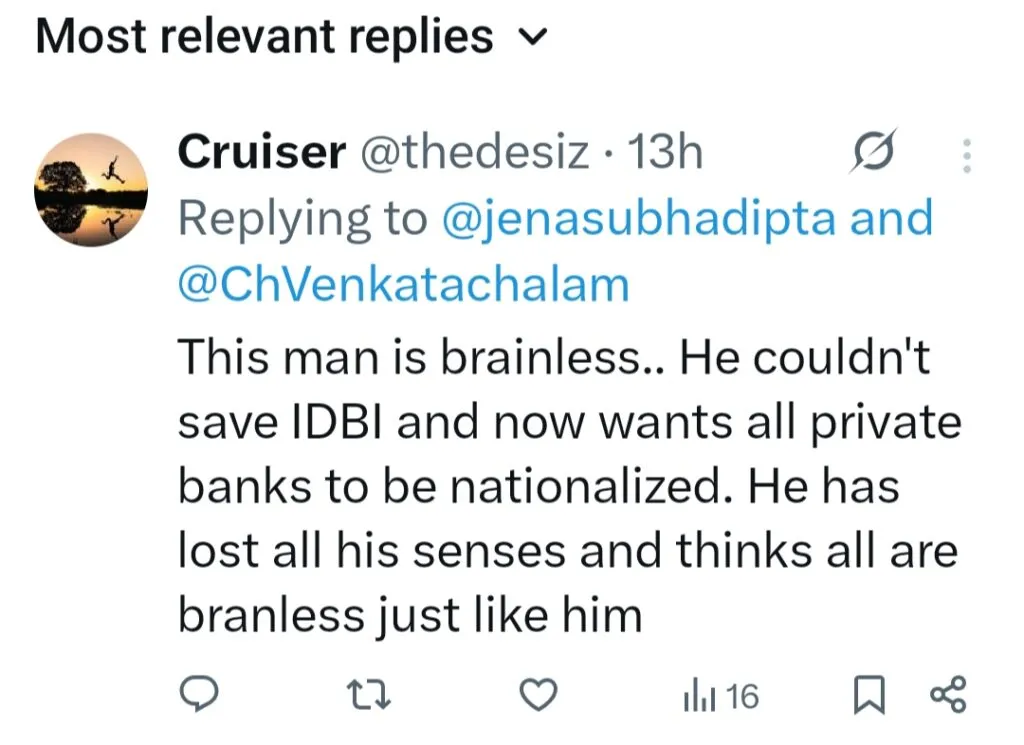Viewport: 1024px width, 745px height.
Task: Open the view analytics bar chart icon
Action: [x=696, y=695]
